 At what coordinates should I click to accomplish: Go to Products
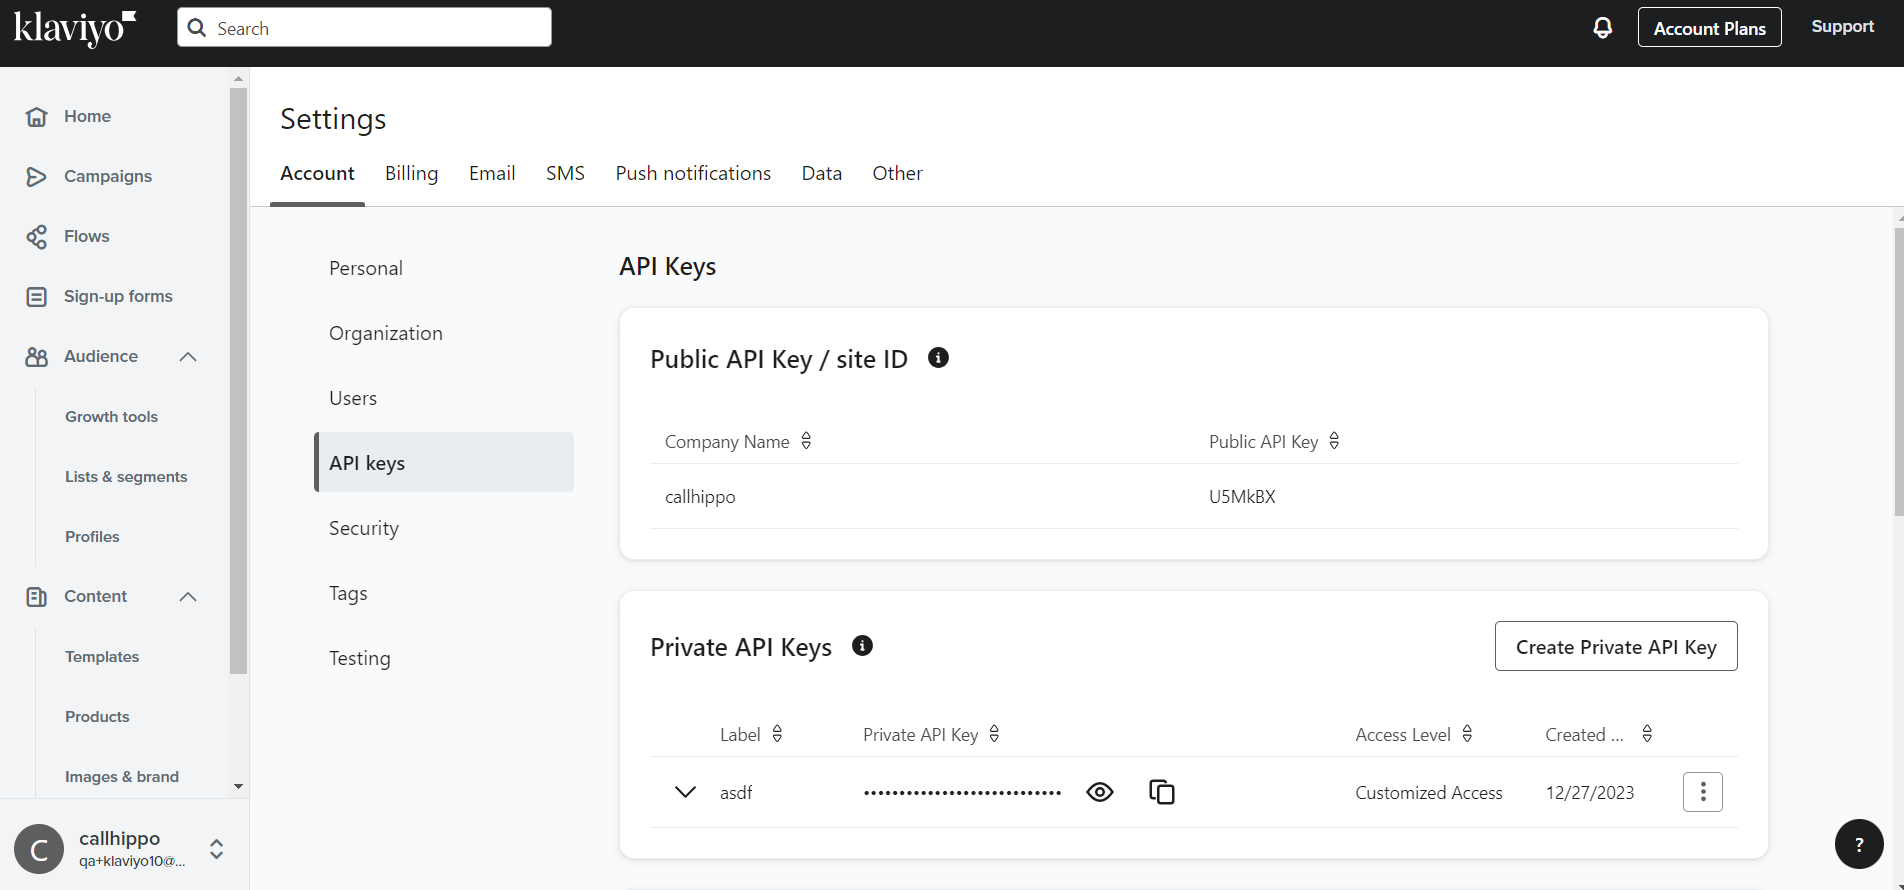[x=97, y=716]
